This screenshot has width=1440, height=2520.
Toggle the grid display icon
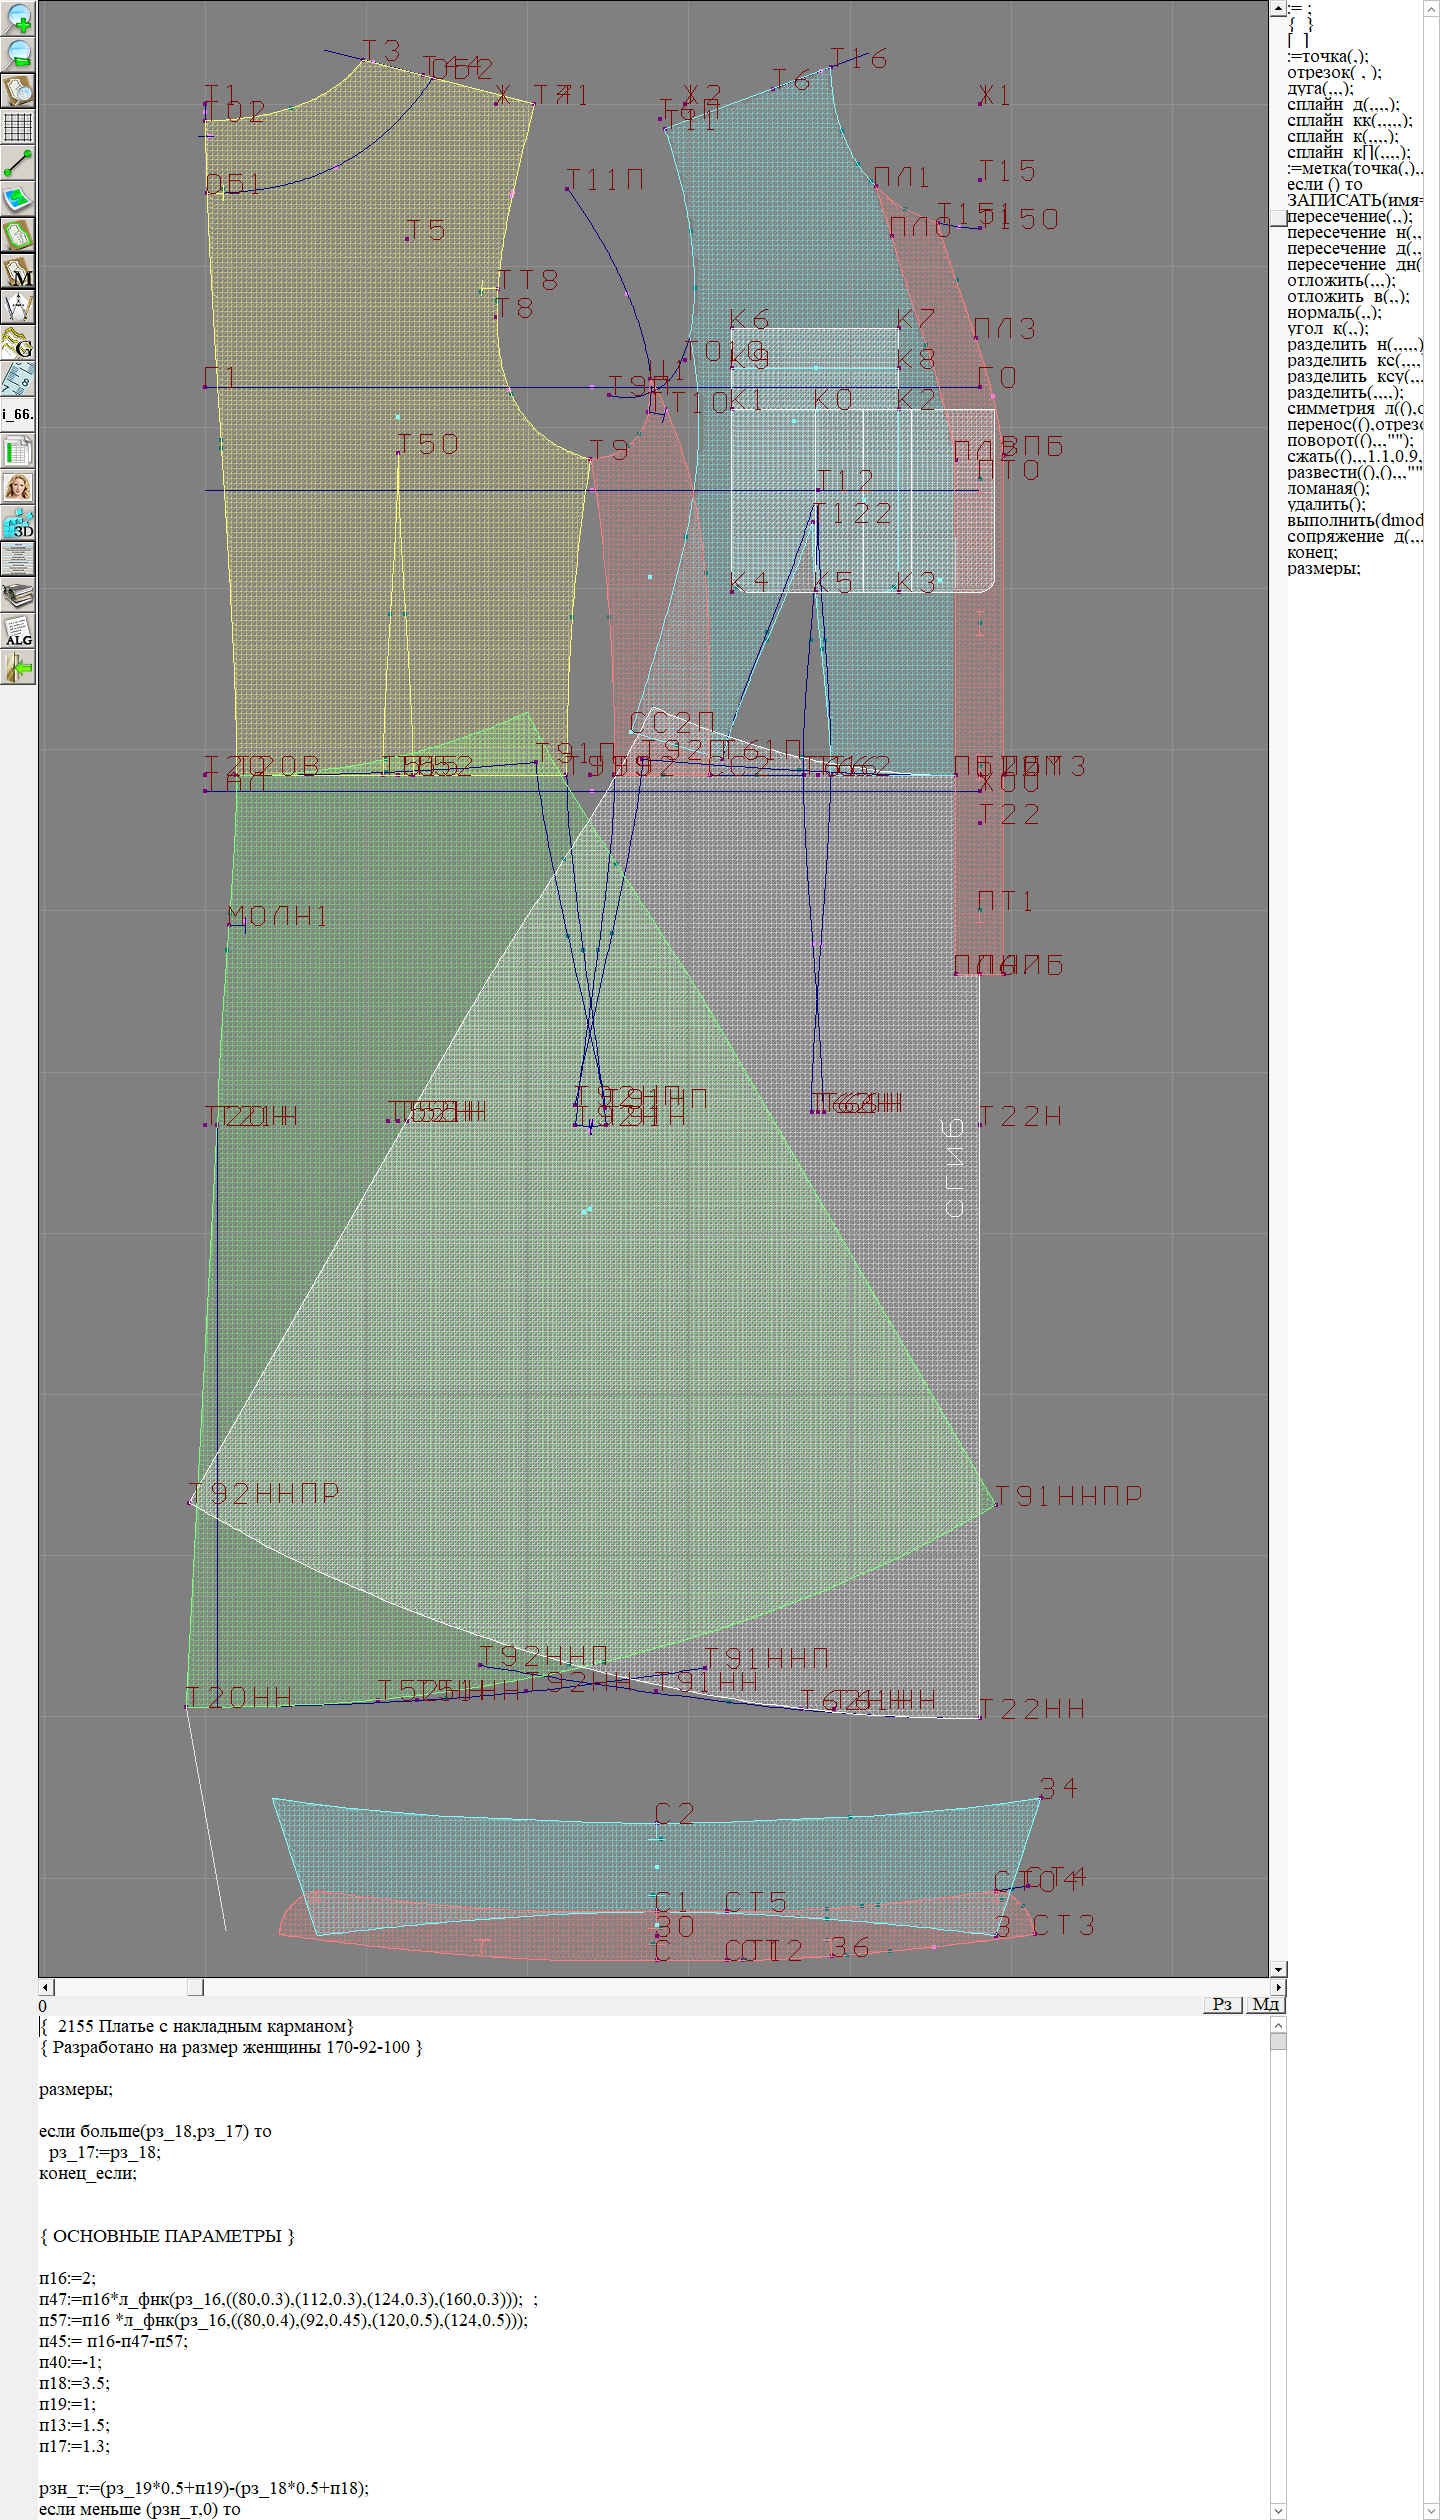(18, 126)
